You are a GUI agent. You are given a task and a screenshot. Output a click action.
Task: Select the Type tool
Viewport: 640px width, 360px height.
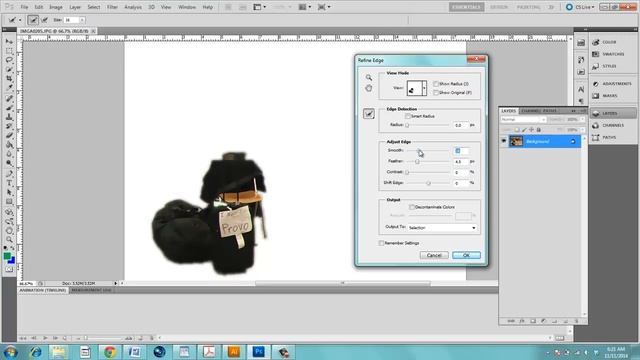(x=9, y=183)
